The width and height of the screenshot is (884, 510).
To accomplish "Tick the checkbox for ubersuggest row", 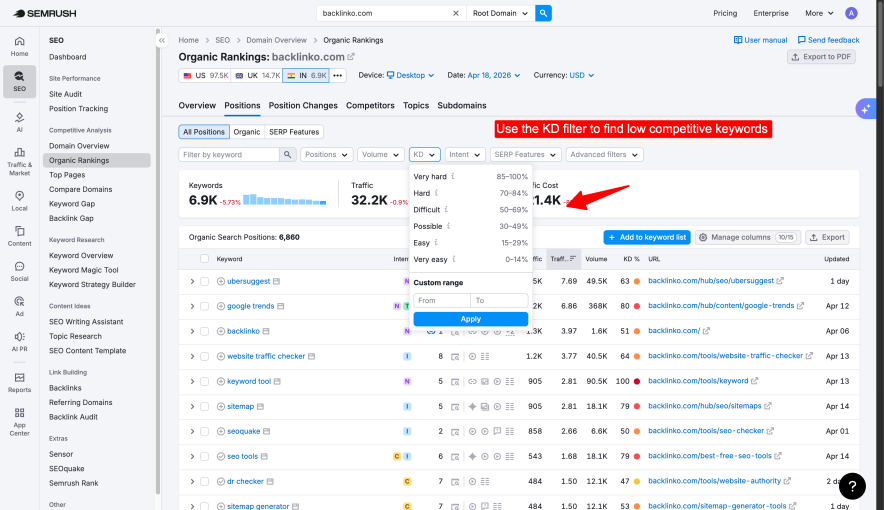I will point(204,281).
